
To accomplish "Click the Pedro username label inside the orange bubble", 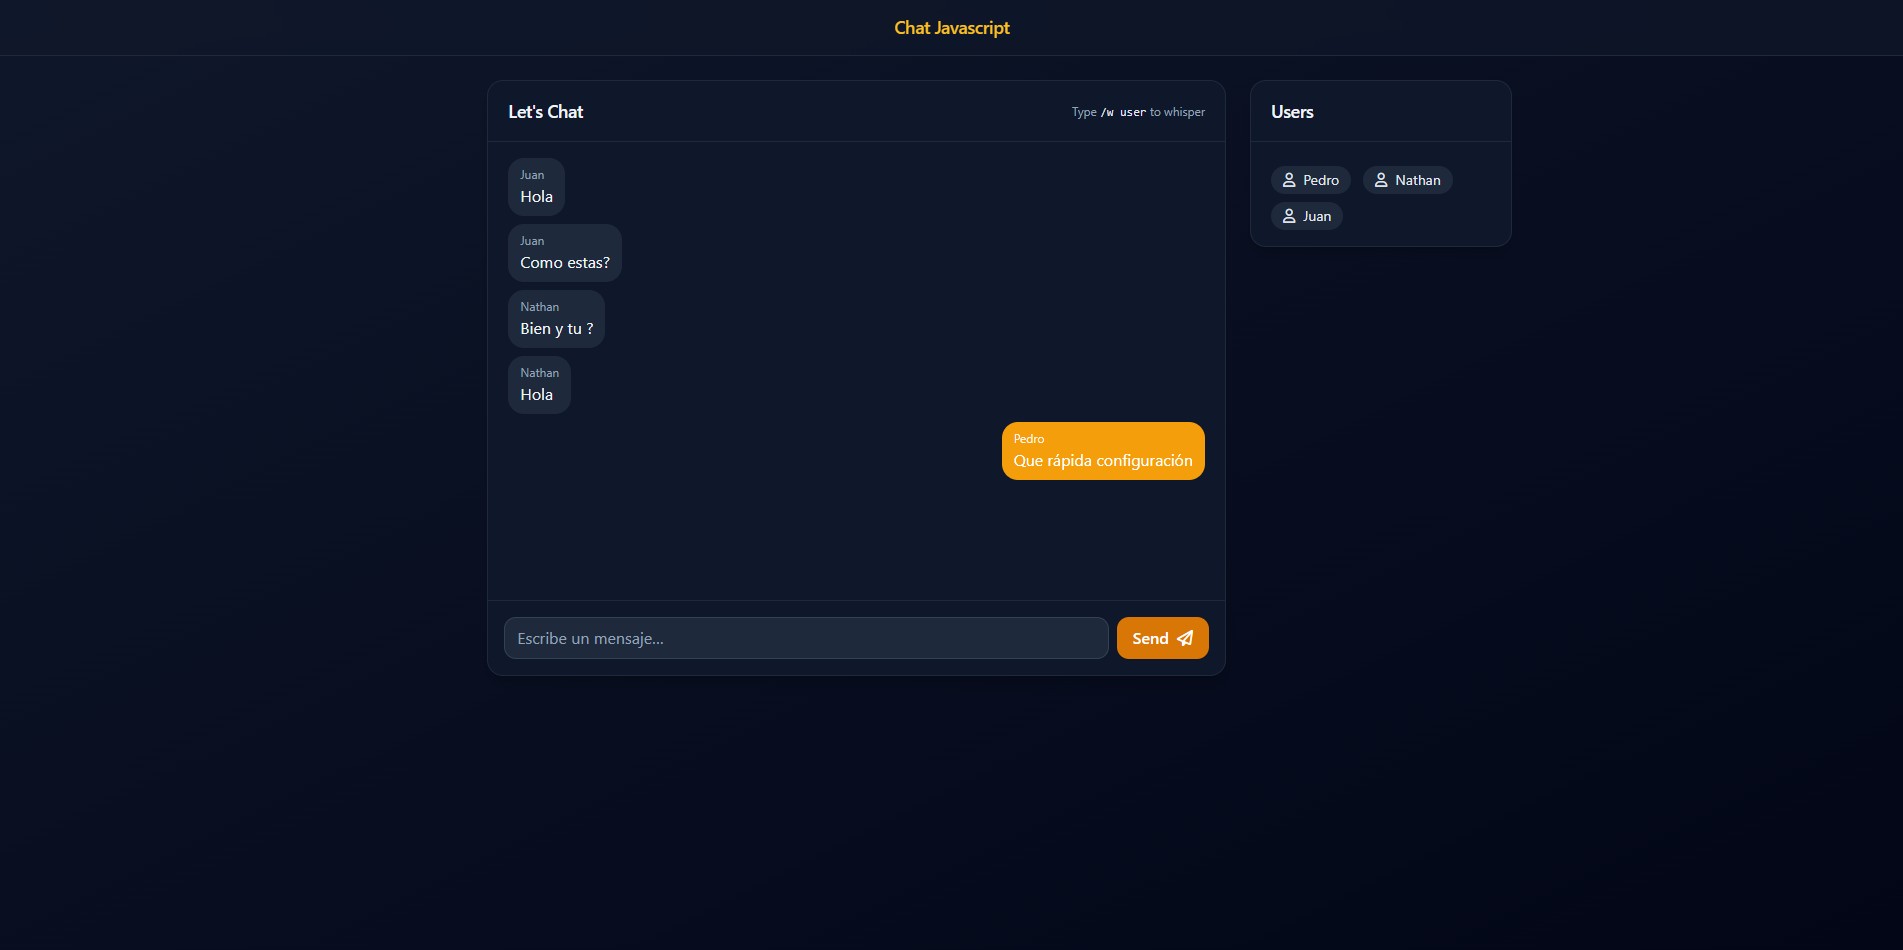I will 1029,438.
